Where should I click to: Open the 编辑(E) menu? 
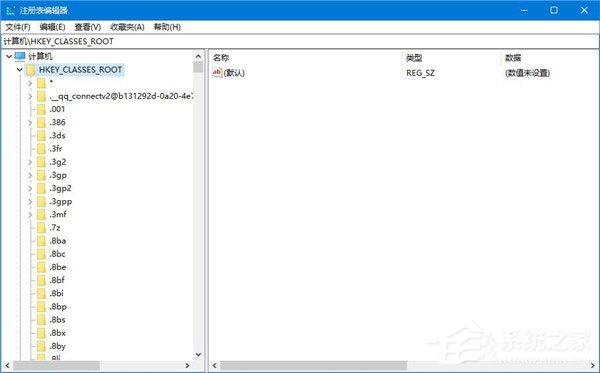(52, 27)
